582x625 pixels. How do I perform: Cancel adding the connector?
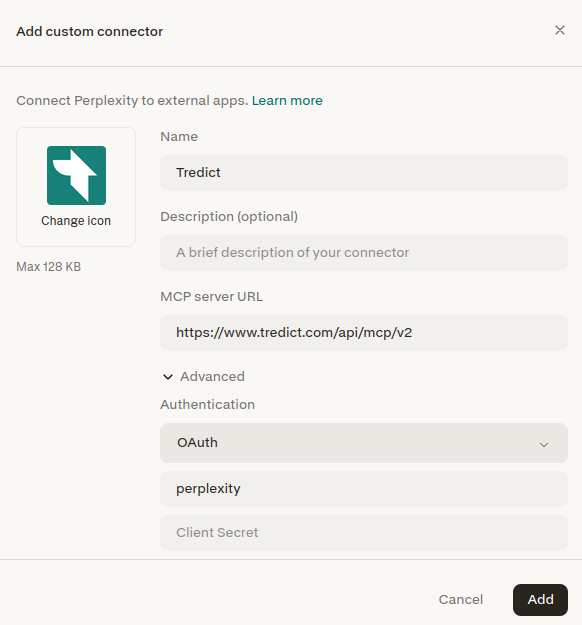(x=460, y=599)
